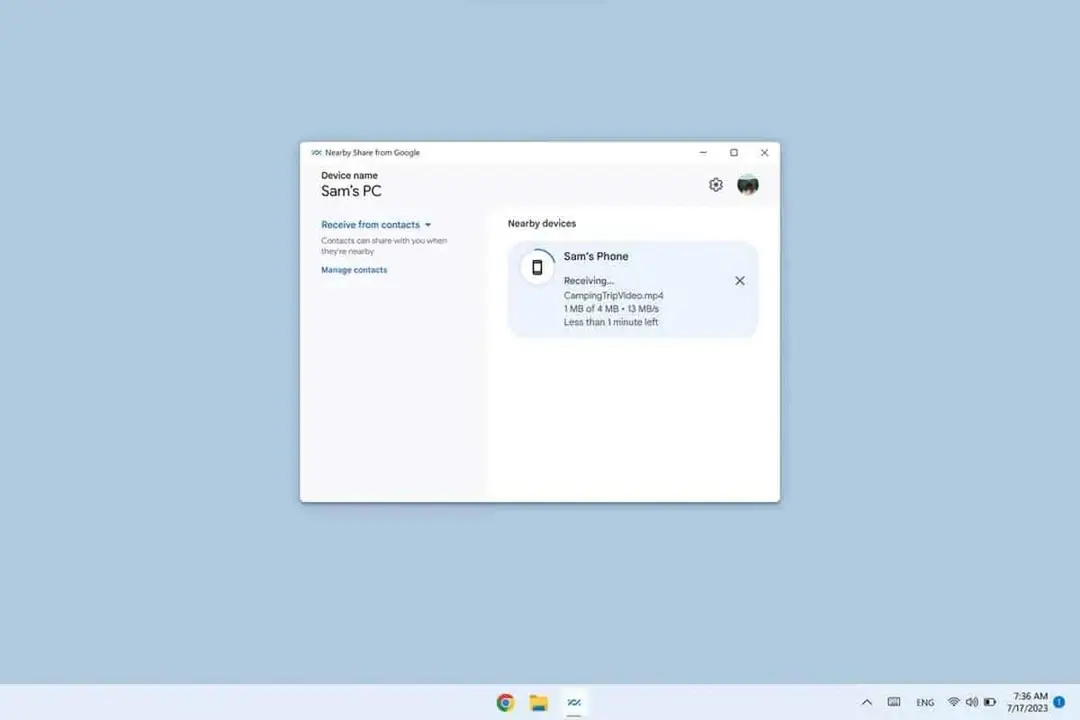Click the Nearby Share logo in title bar
Screen dimensions: 1080x720
[316, 152]
